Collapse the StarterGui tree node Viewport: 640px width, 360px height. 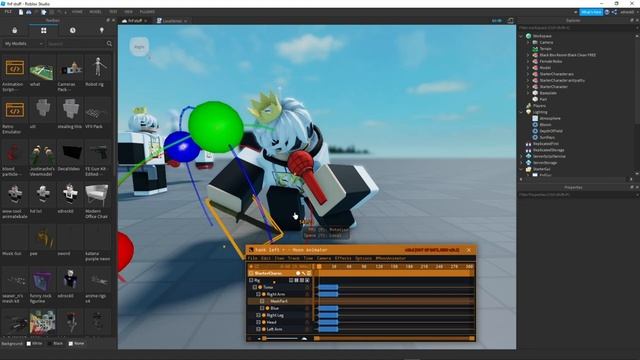point(521,169)
